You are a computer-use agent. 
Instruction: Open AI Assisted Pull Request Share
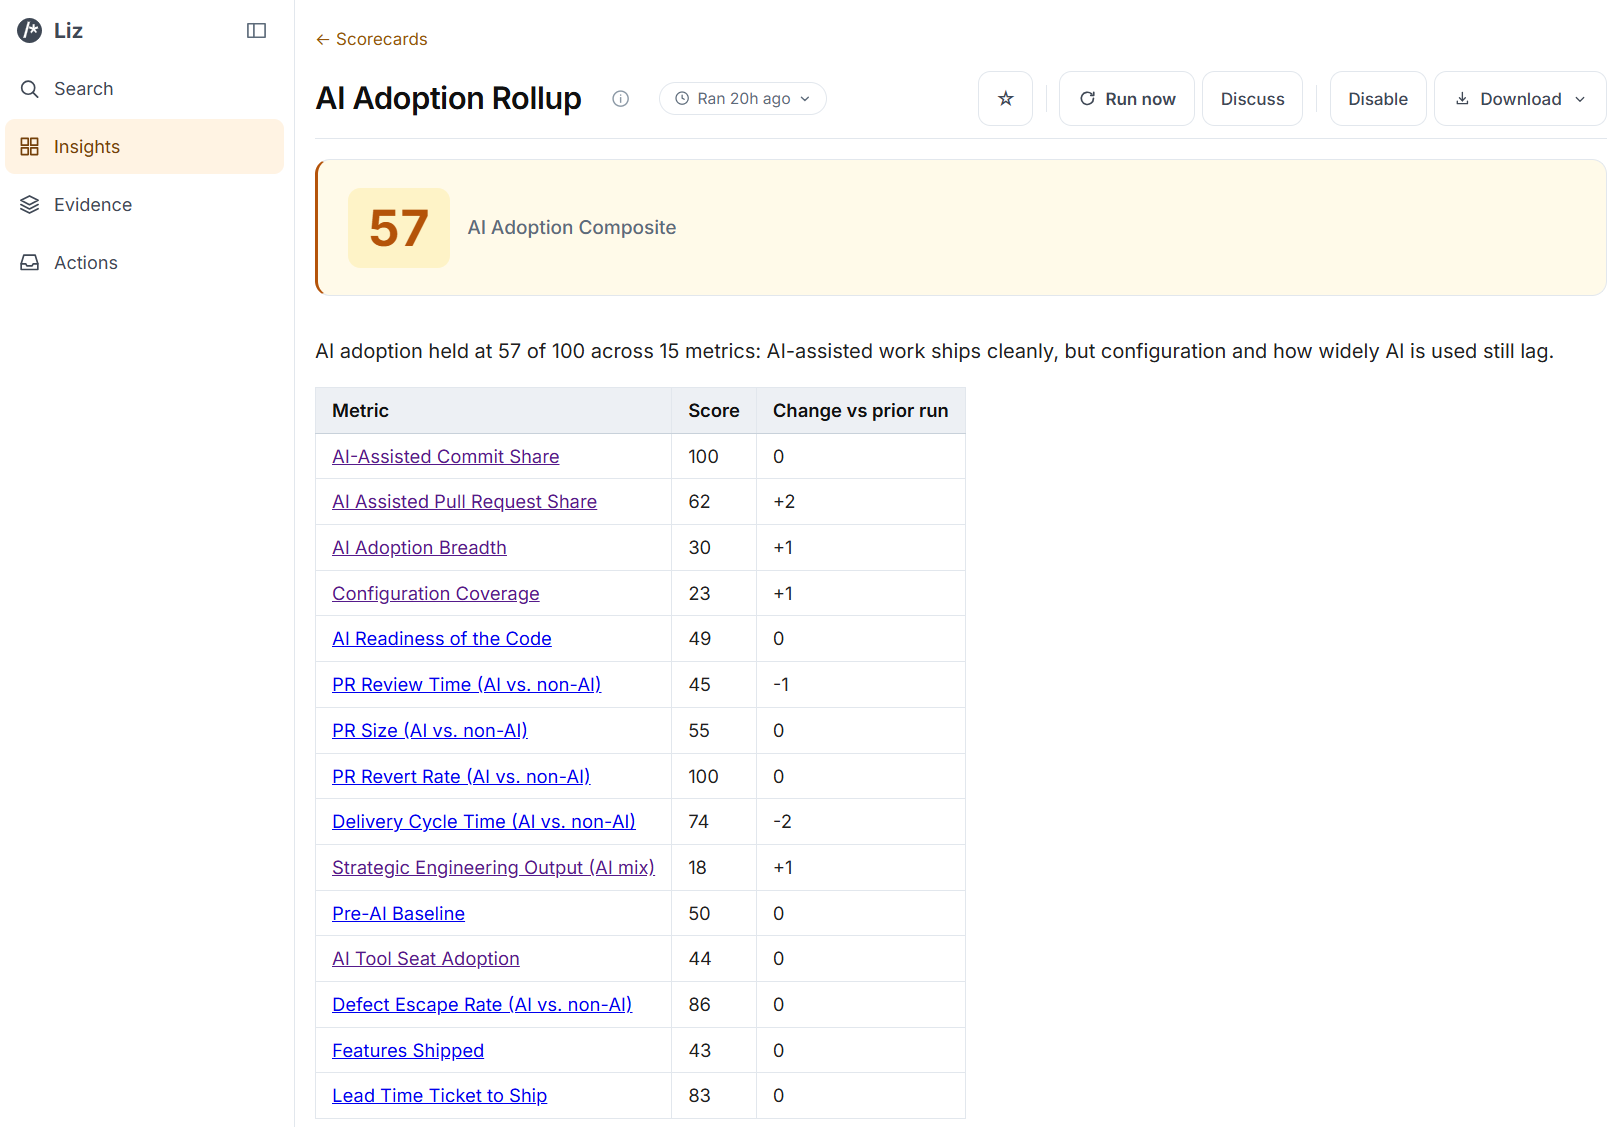coord(464,502)
